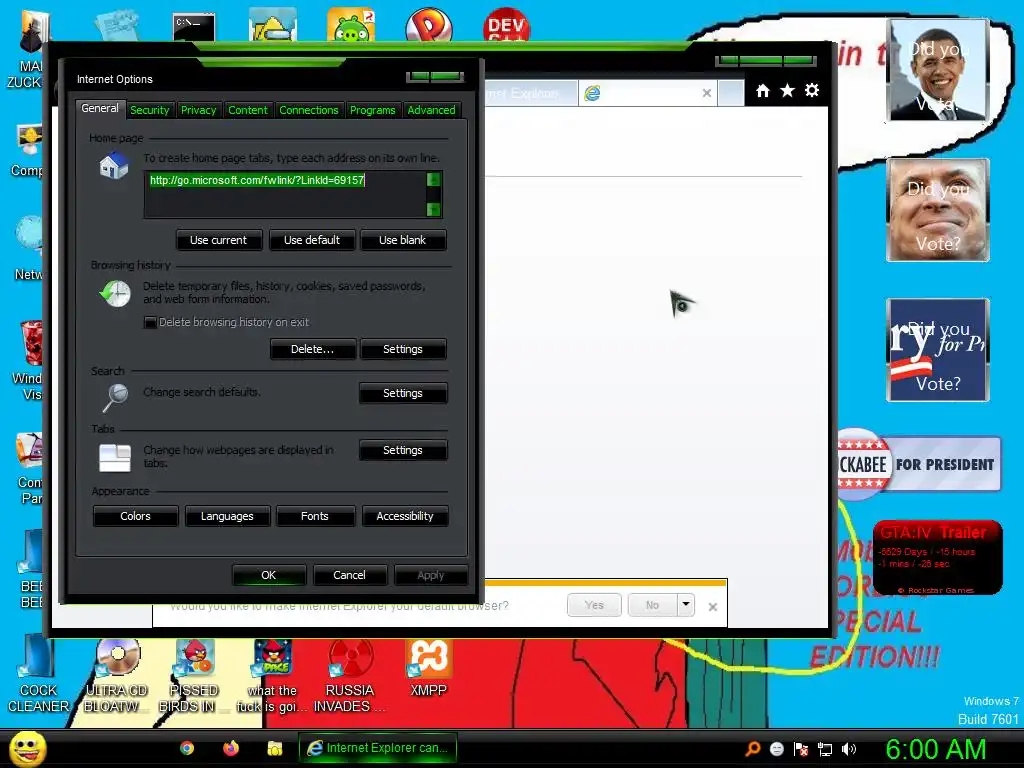
Task: Open Accessibility options
Action: (x=405, y=516)
